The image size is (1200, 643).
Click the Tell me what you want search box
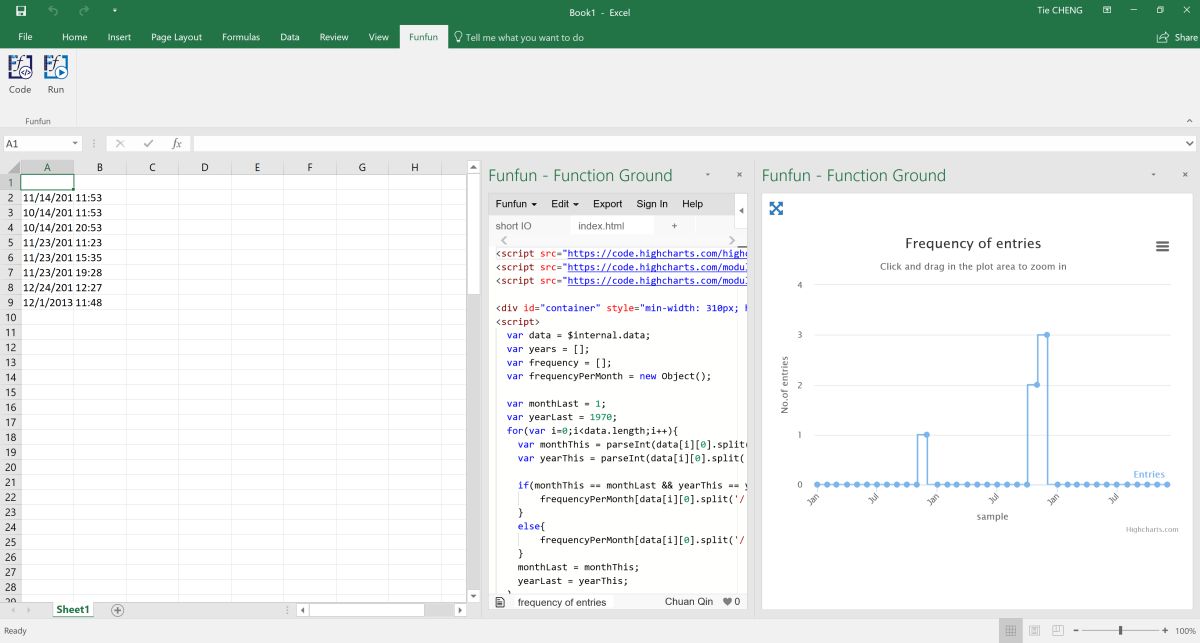(519, 37)
